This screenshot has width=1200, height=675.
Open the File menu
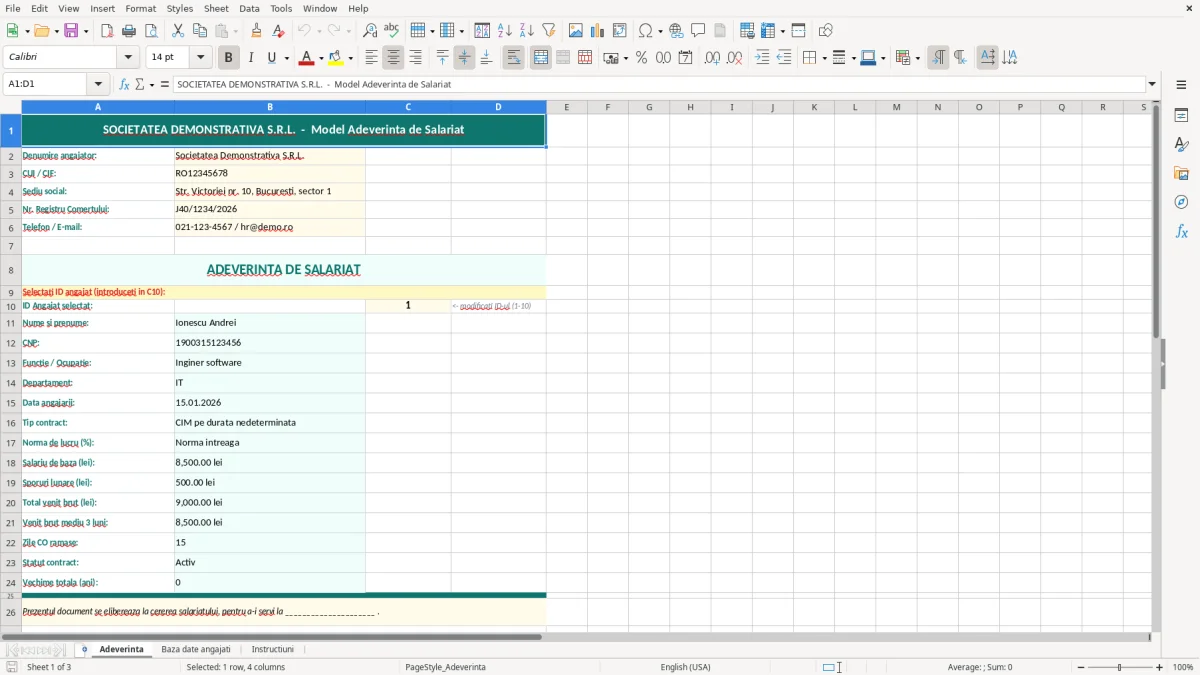(x=12, y=8)
